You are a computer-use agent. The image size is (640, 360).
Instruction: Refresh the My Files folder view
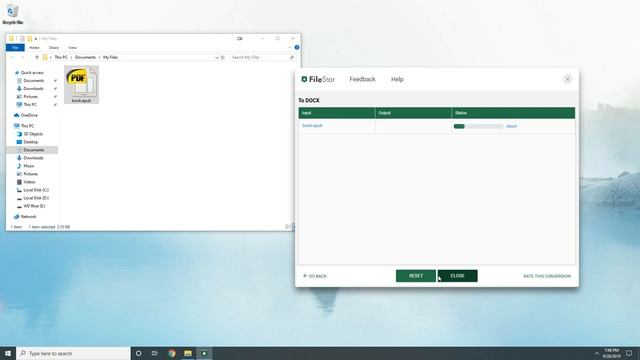223,58
